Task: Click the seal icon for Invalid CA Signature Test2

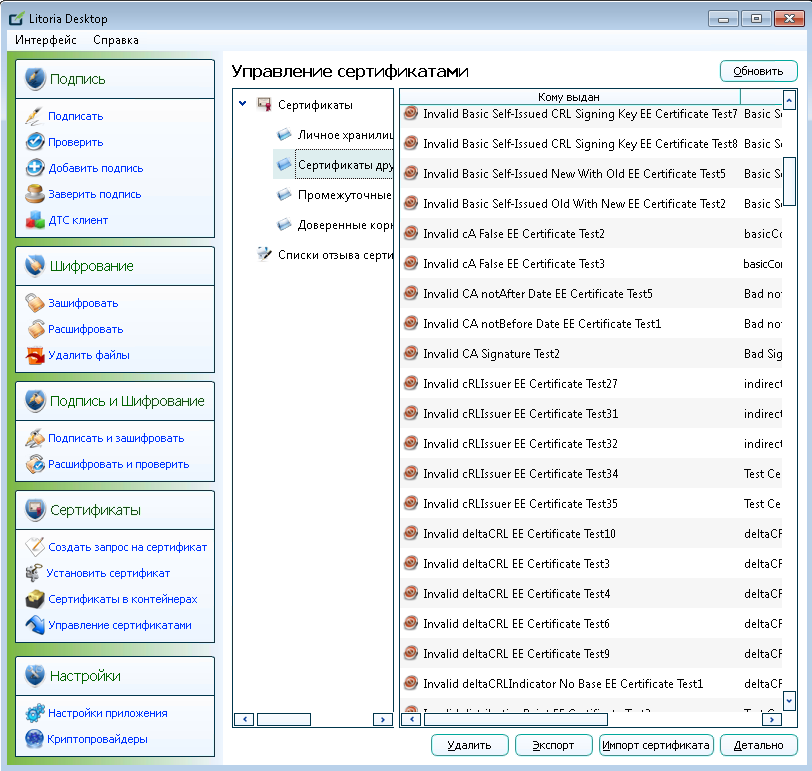Action: 411,353
